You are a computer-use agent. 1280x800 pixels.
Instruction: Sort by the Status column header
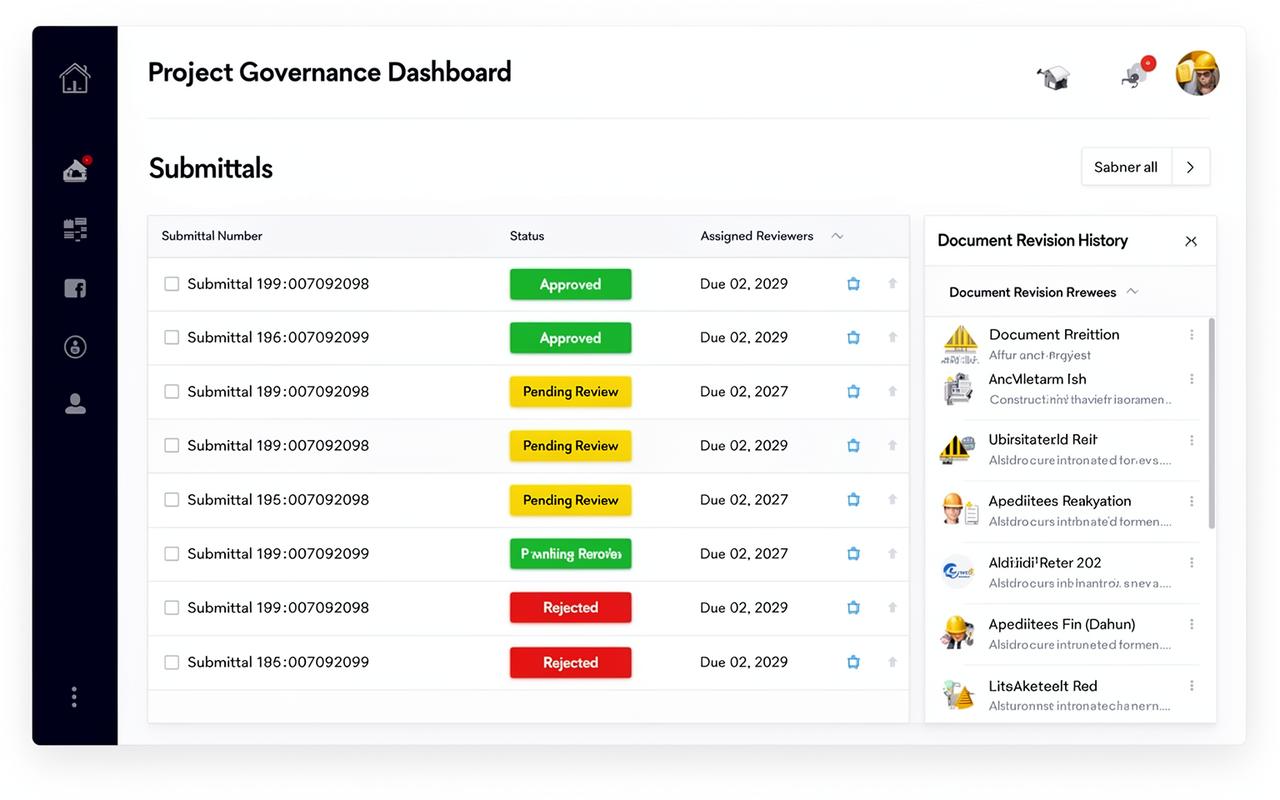[x=527, y=236]
